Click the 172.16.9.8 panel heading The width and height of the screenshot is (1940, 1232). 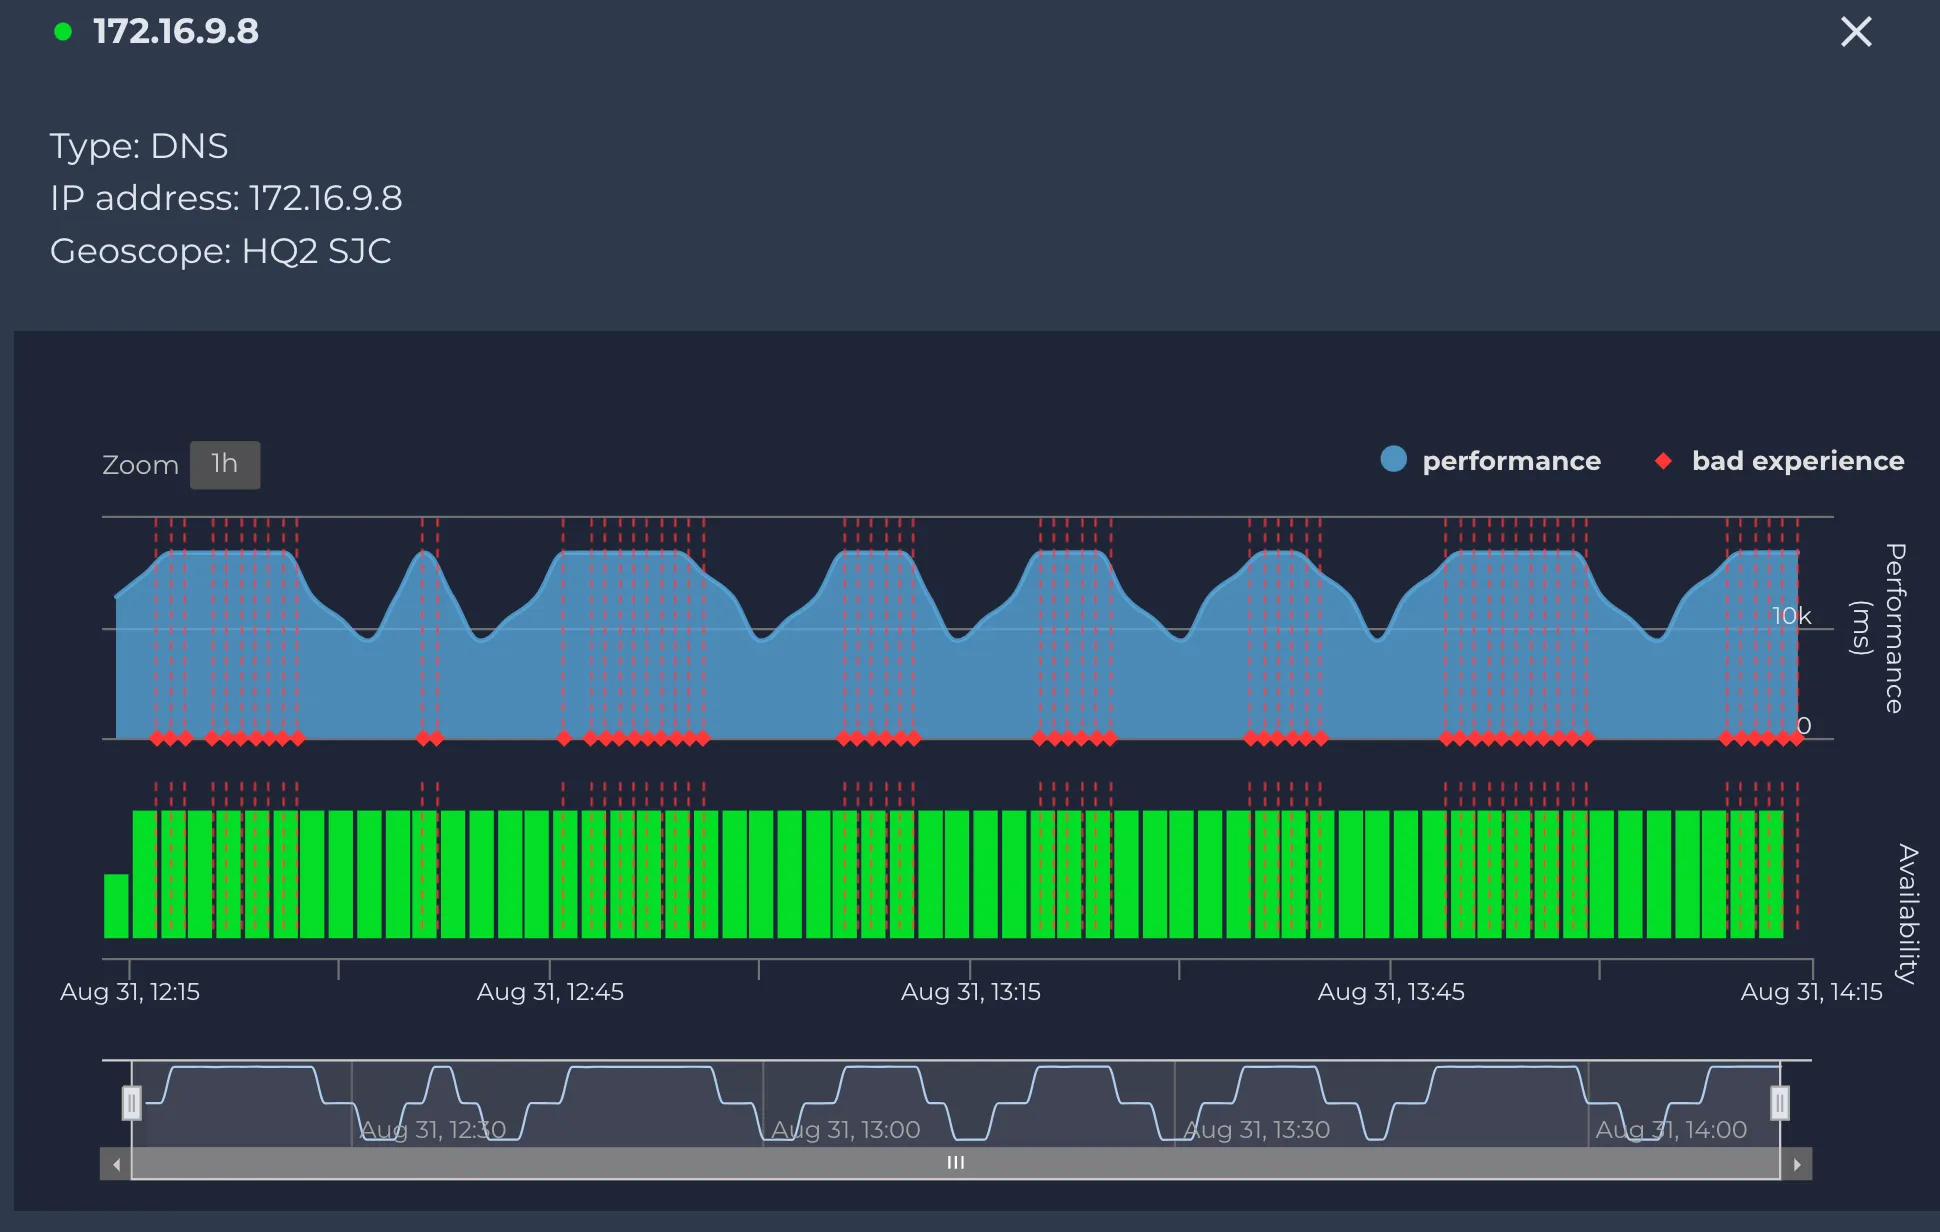coord(176,32)
